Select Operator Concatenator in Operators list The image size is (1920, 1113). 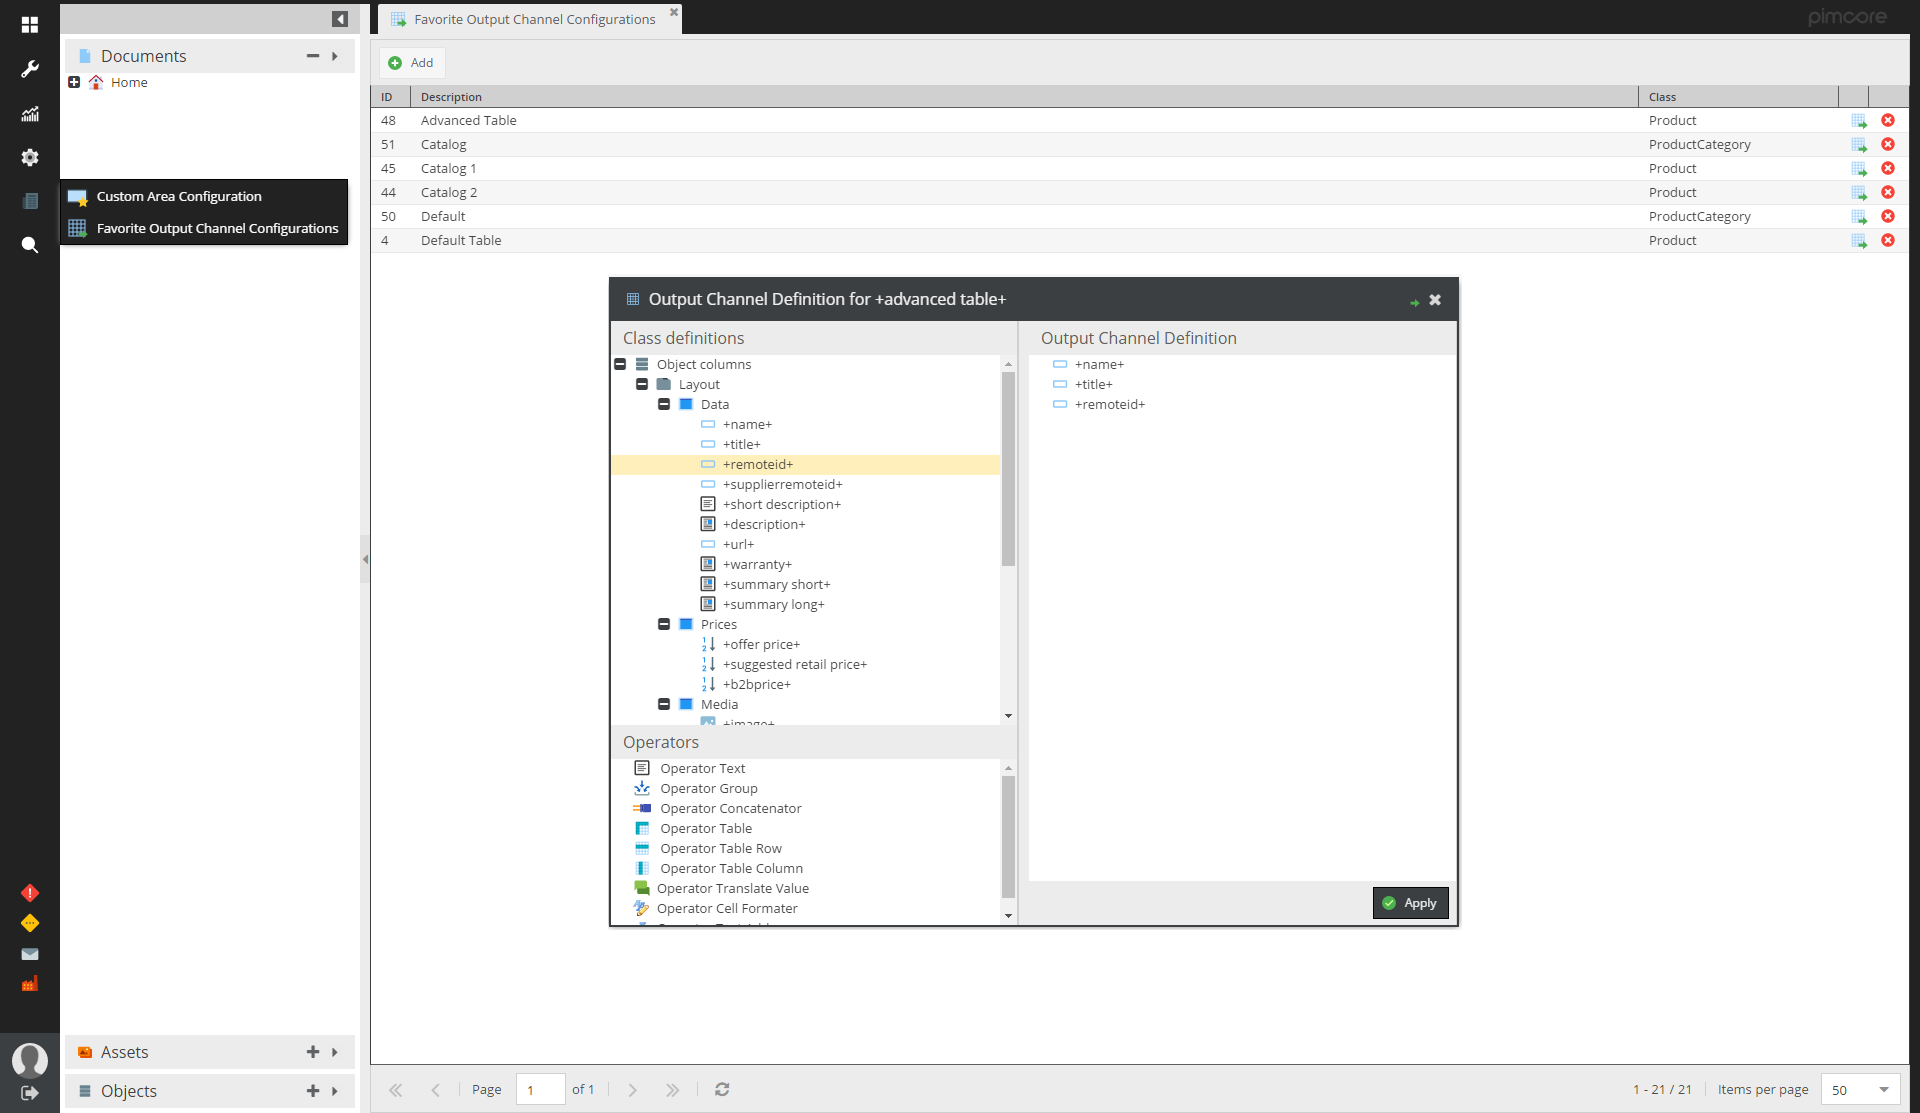point(730,808)
